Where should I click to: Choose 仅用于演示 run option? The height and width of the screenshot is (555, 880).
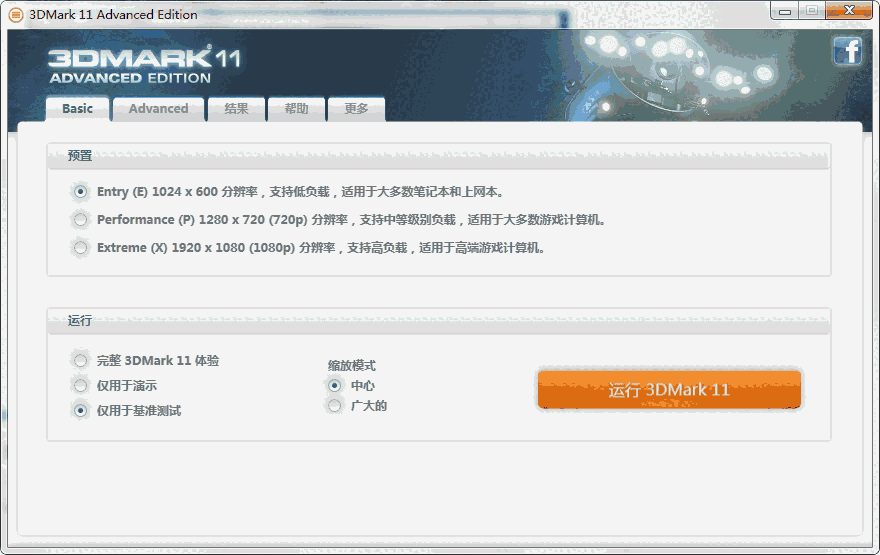pyautogui.click(x=80, y=386)
